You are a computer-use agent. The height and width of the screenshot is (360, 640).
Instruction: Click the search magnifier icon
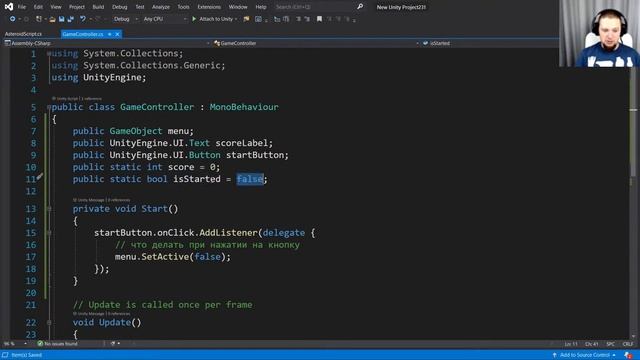coord(360,7)
